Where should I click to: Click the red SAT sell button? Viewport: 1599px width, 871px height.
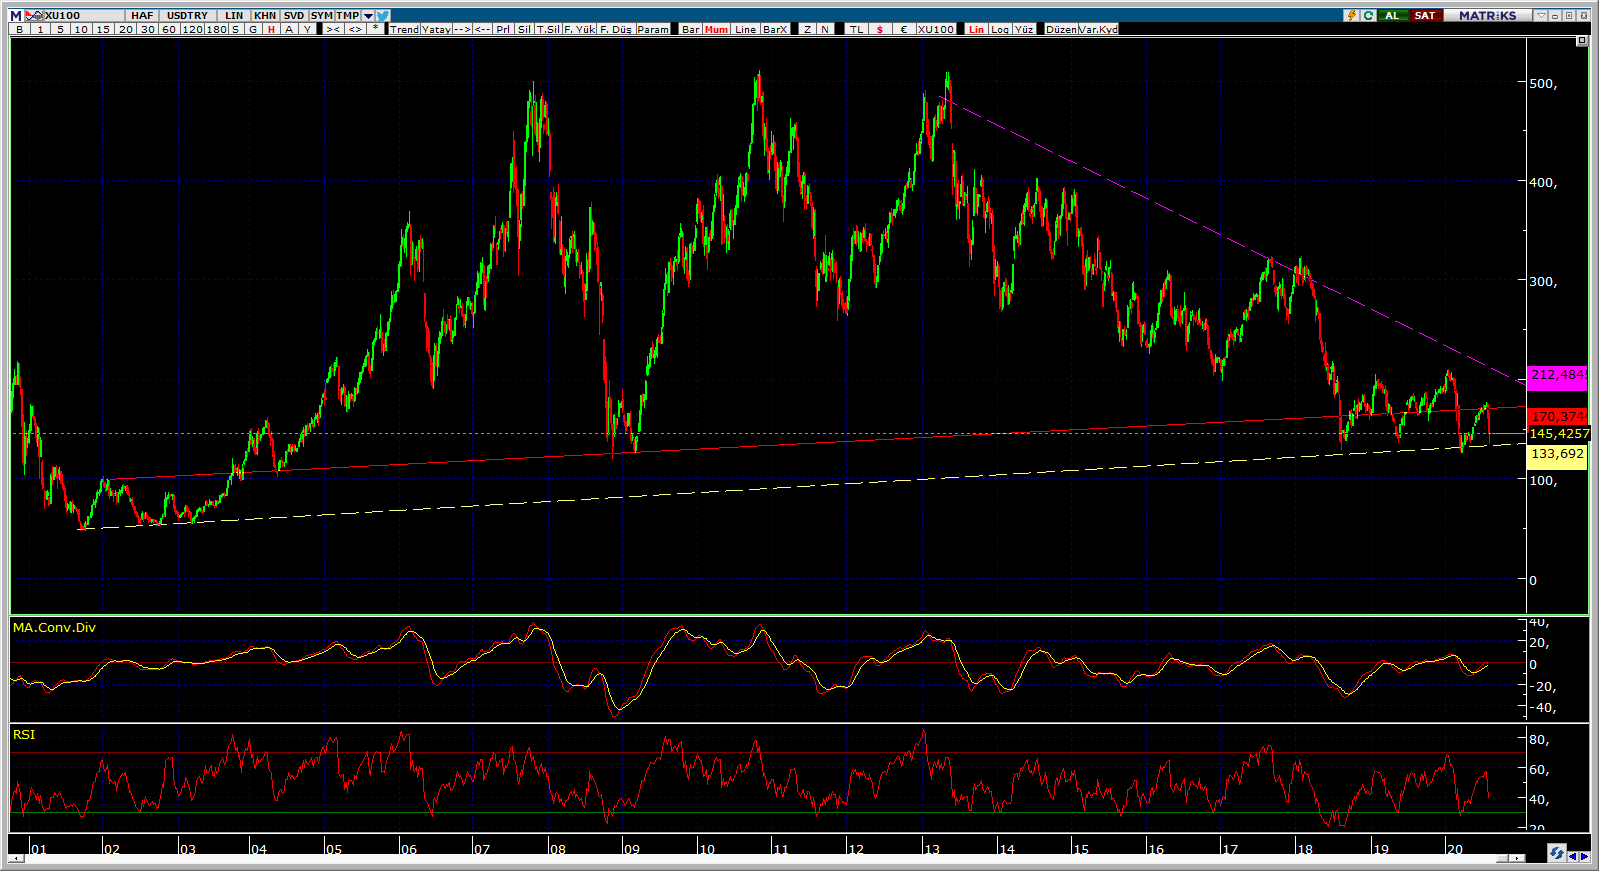1425,16
